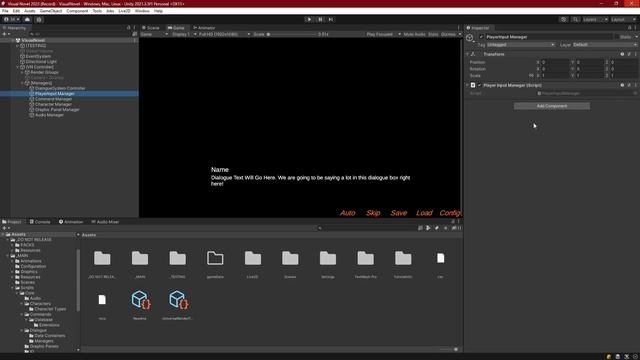Click the Position X field in Transform
640x360 pixels.
pyautogui.click(x=555, y=62)
